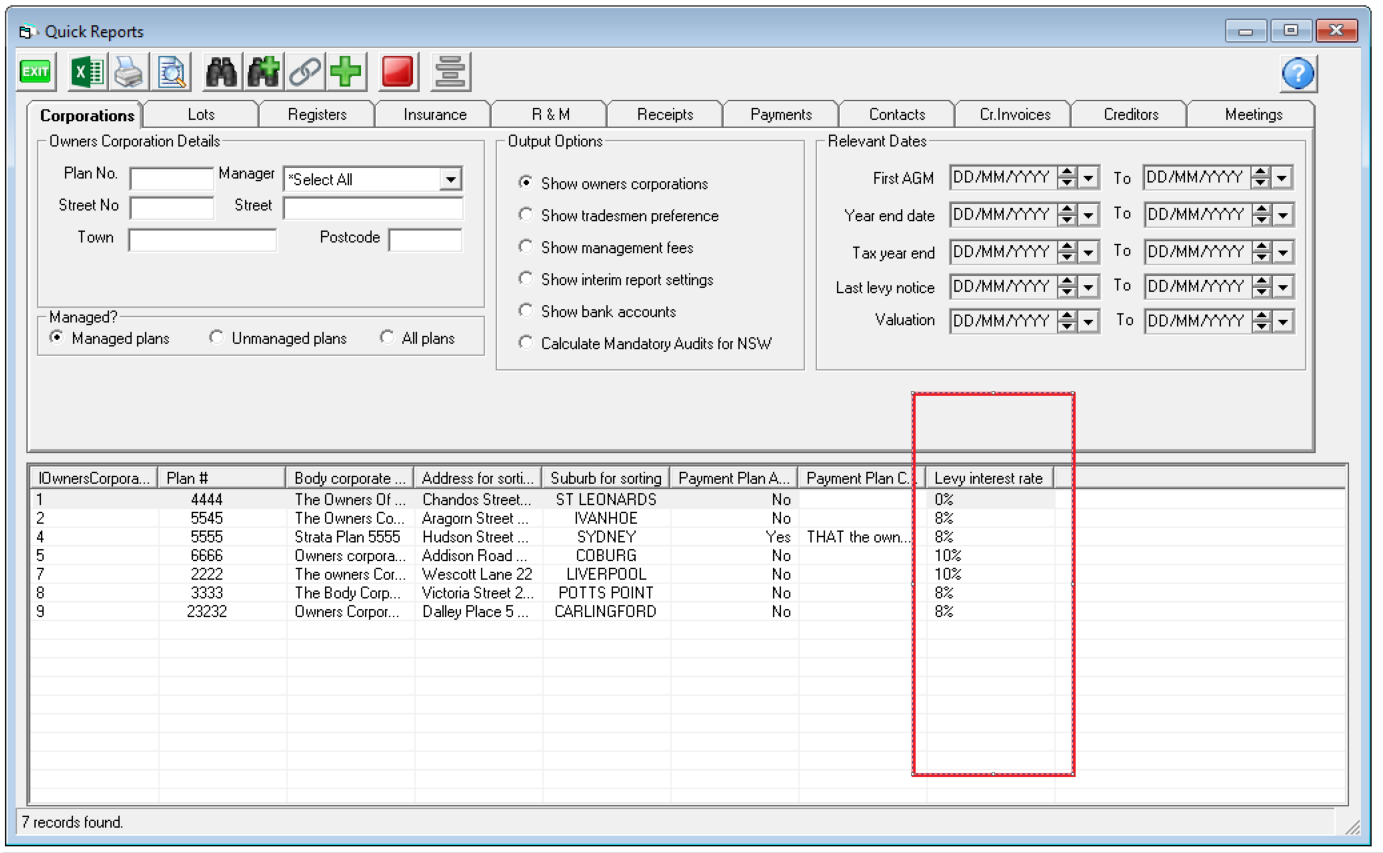The image size is (1383, 853).
Task: Click the green Exit toolbar icon
Action: point(36,72)
